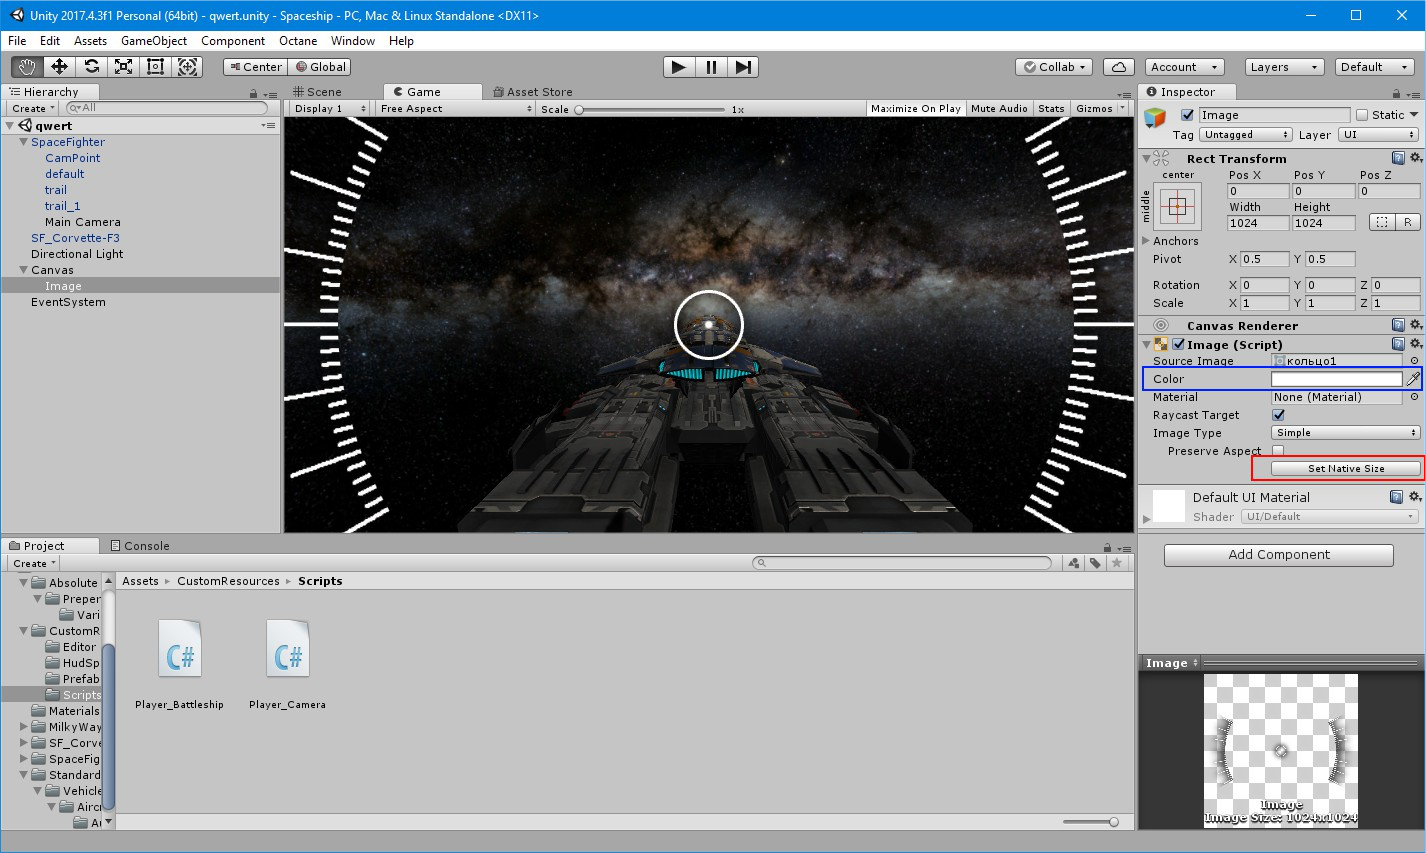Select Directional Light in the Hierarchy

tap(77, 254)
